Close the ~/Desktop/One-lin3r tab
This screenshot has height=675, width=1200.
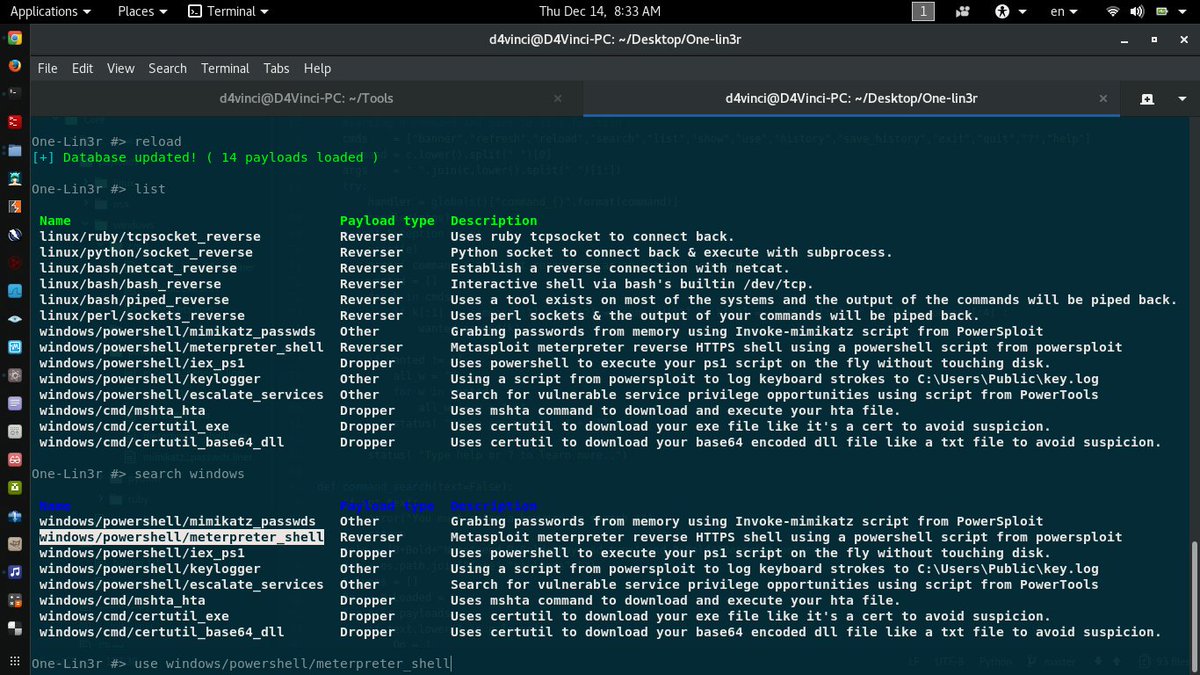point(1103,99)
